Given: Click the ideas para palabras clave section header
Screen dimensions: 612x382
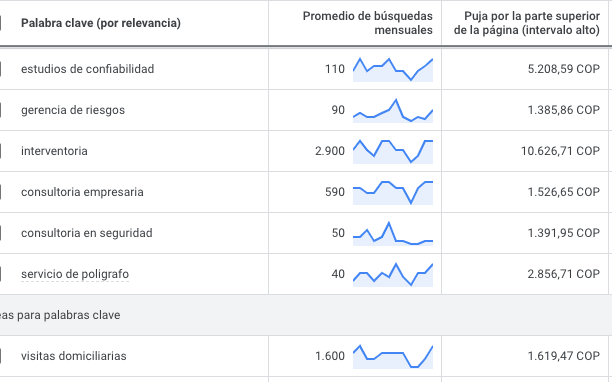Looking at the screenshot, I should click(x=60, y=315).
